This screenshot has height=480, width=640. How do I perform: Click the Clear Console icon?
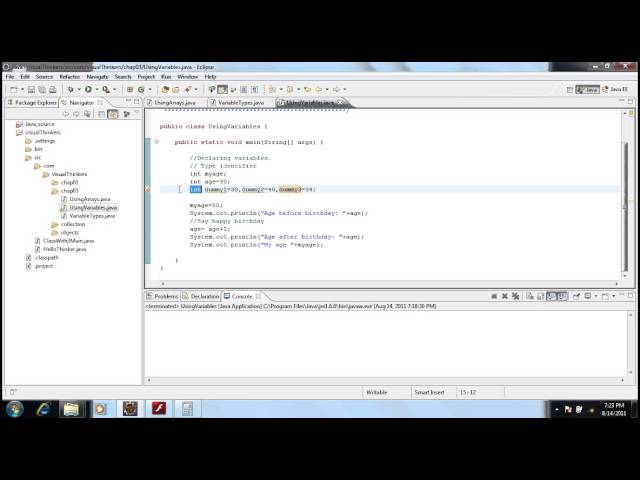pyautogui.click(x=530, y=296)
